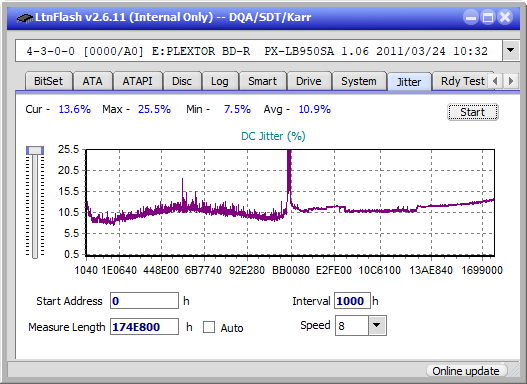527x384 pixels.
Task: Click the Min value 7.5%
Action: tap(237, 109)
